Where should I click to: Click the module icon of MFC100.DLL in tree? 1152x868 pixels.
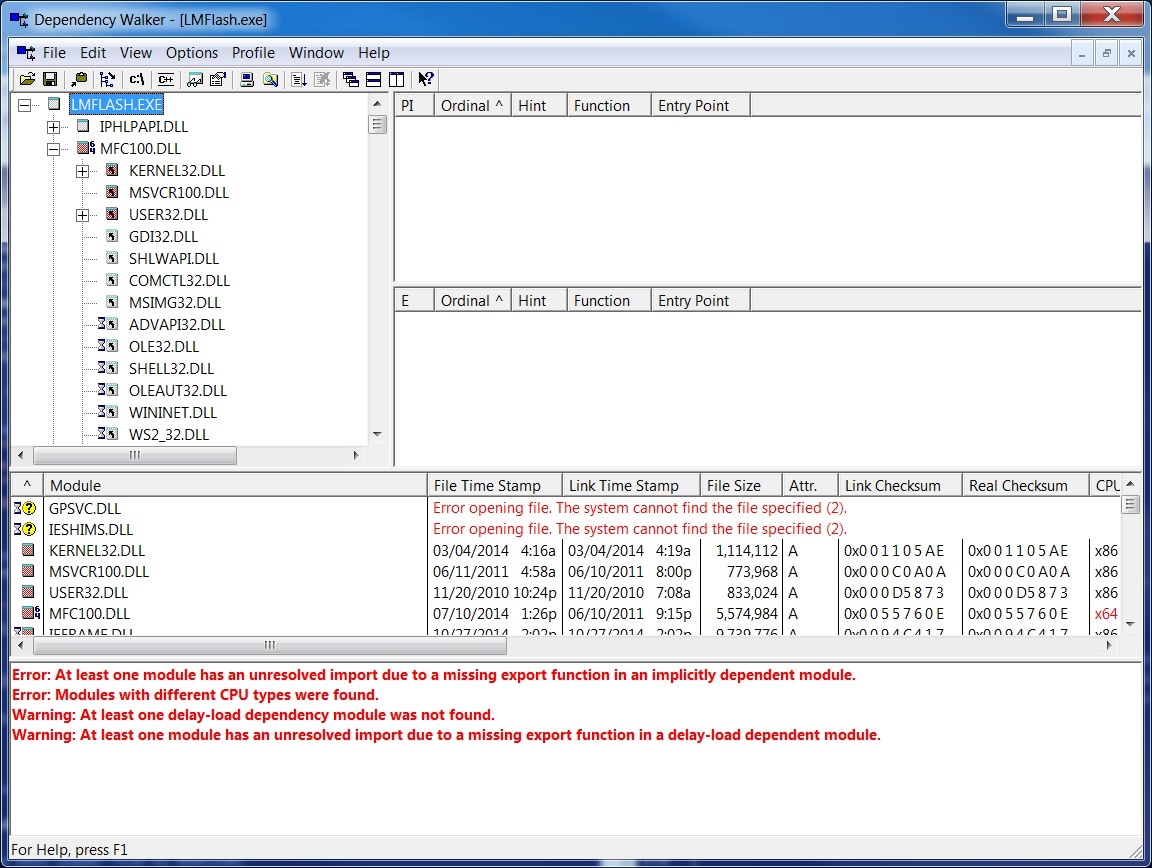point(86,148)
